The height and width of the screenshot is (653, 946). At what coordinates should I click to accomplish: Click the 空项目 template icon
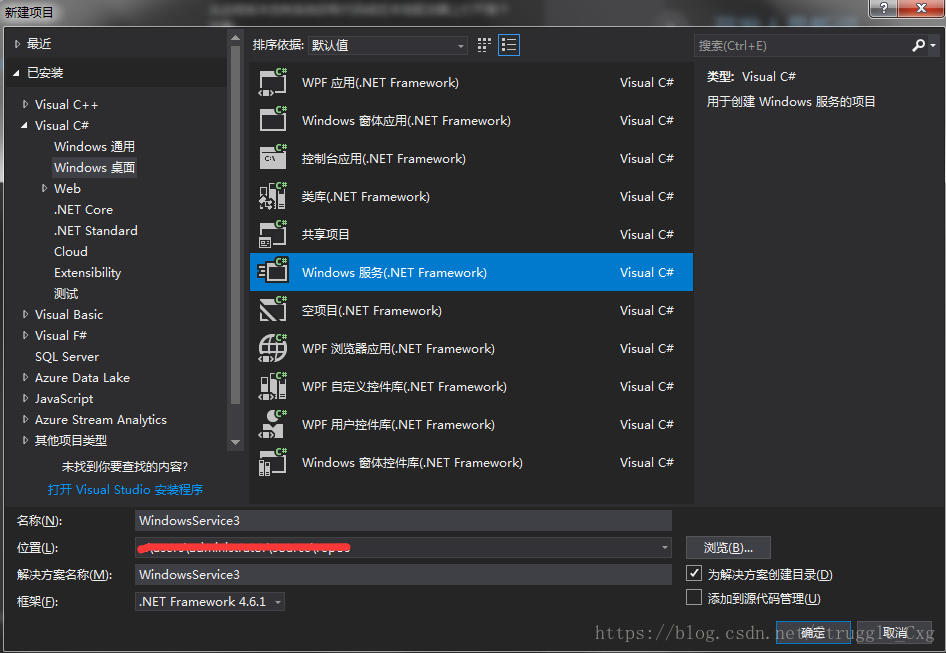pyautogui.click(x=273, y=310)
